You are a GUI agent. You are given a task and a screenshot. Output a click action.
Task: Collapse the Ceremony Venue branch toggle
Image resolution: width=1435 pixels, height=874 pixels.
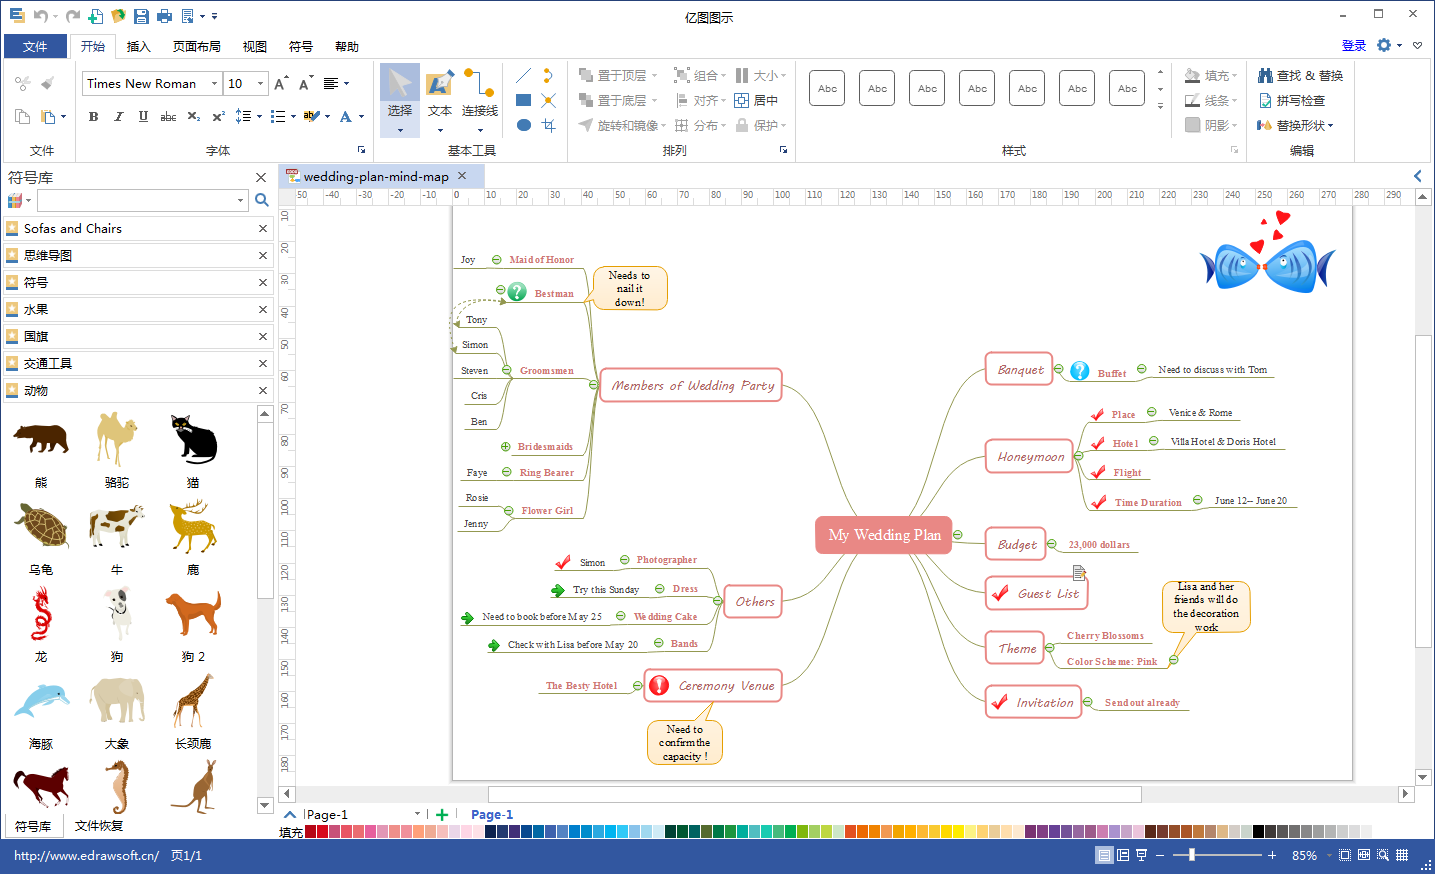point(638,685)
